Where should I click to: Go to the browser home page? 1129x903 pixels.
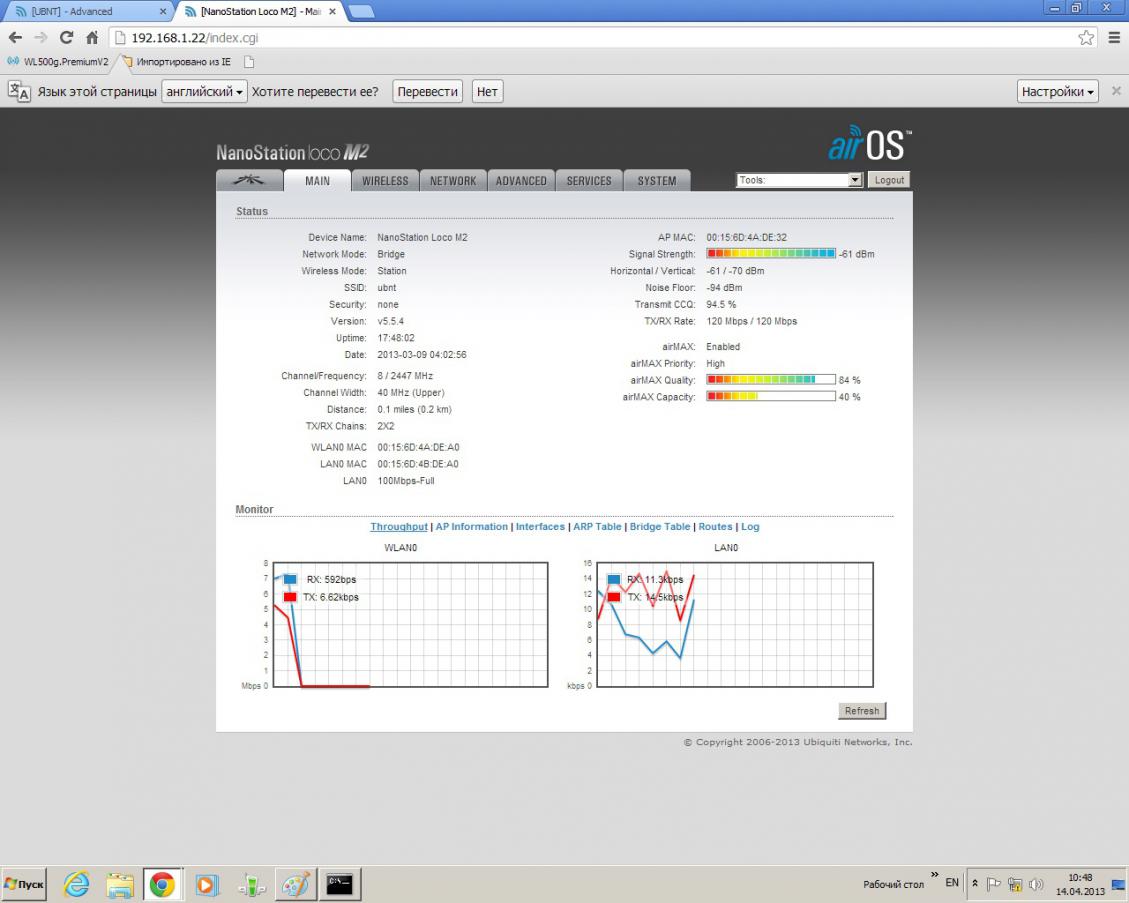(92, 37)
